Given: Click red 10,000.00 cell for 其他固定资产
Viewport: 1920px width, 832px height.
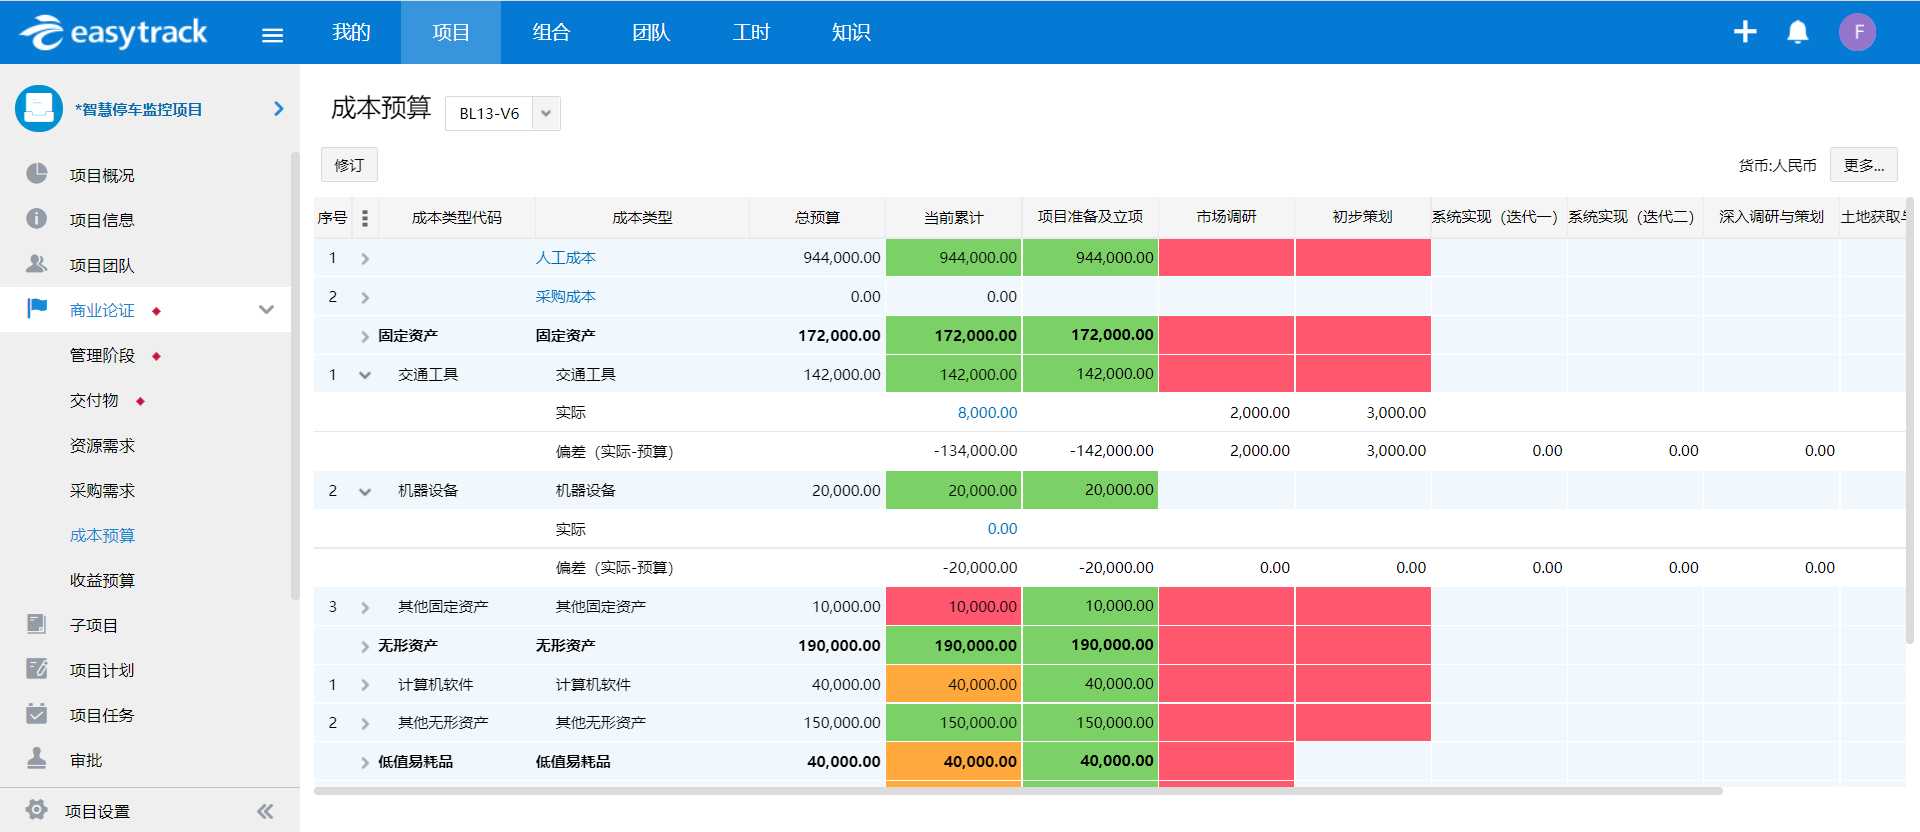Looking at the screenshot, I should tap(954, 607).
